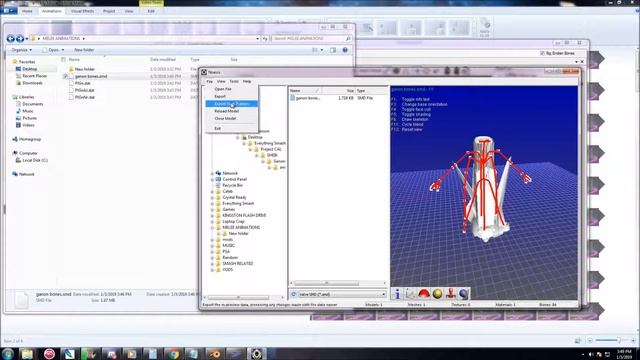Image resolution: width=640 pixels, height=360 pixels.
Task: Click the blue sphere icon in Noesis toolbar
Action: tap(463, 294)
